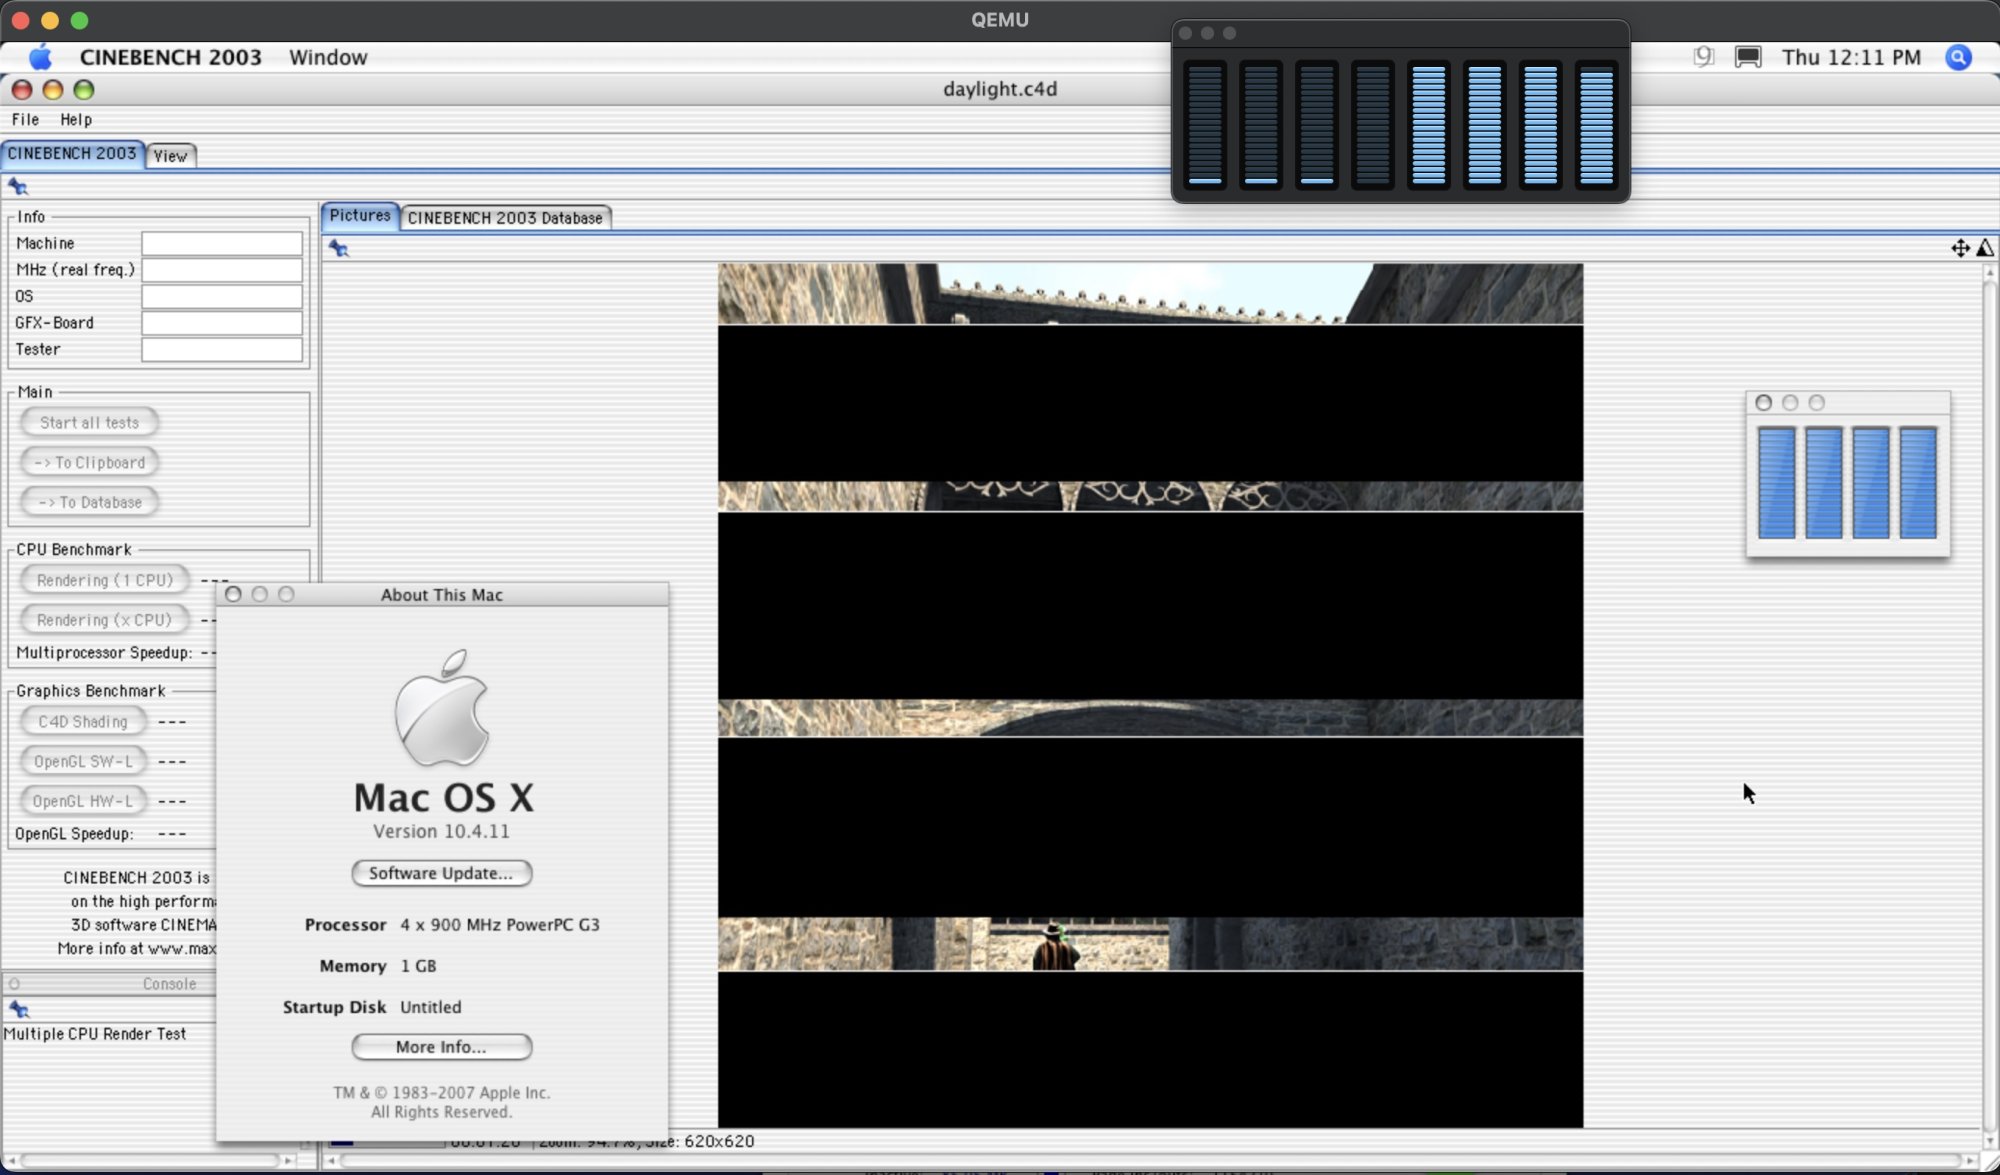Viewport: 2000px width, 1175px height.
Task: Open the Apple menu
Action: point(40,57)
